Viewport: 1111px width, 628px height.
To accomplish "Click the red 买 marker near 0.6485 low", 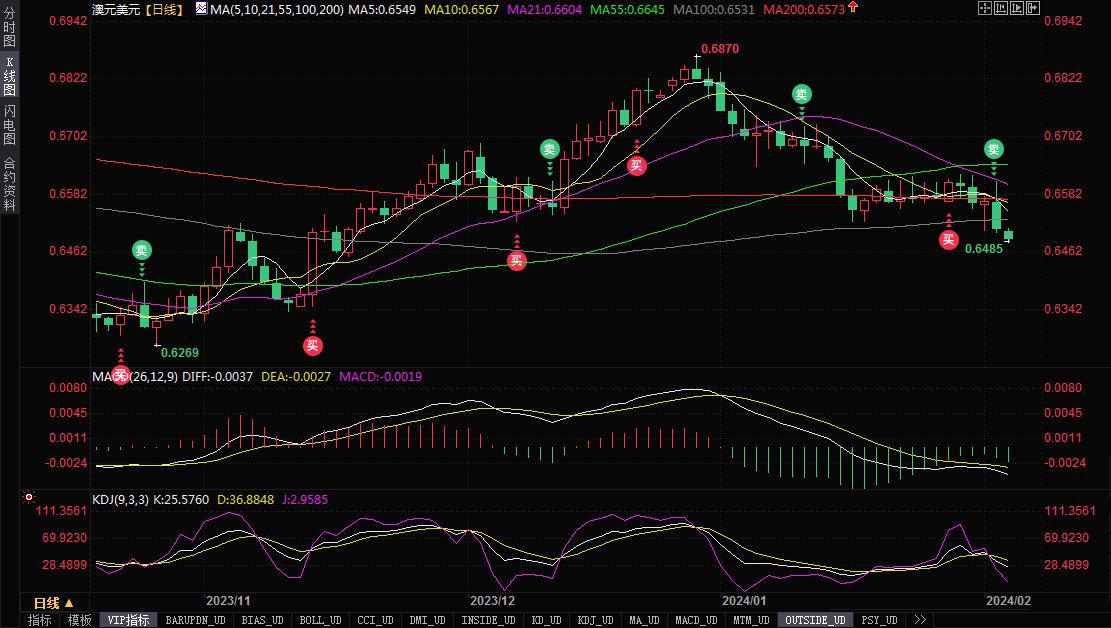I will 949,239.
